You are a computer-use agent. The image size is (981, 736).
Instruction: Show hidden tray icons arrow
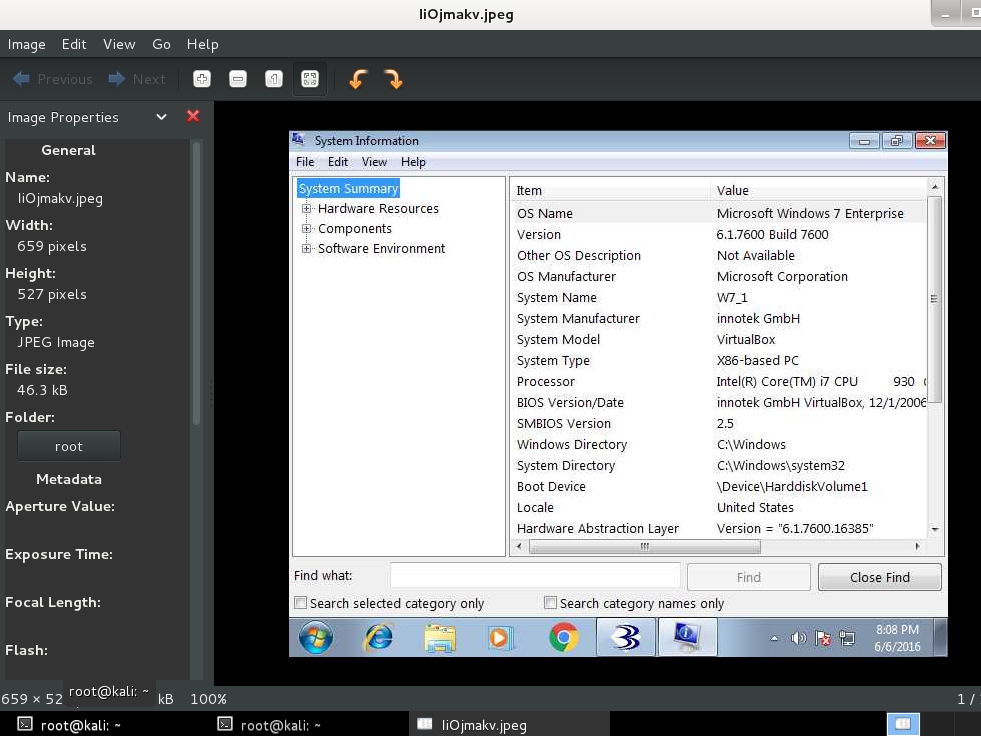click(774, 638)
